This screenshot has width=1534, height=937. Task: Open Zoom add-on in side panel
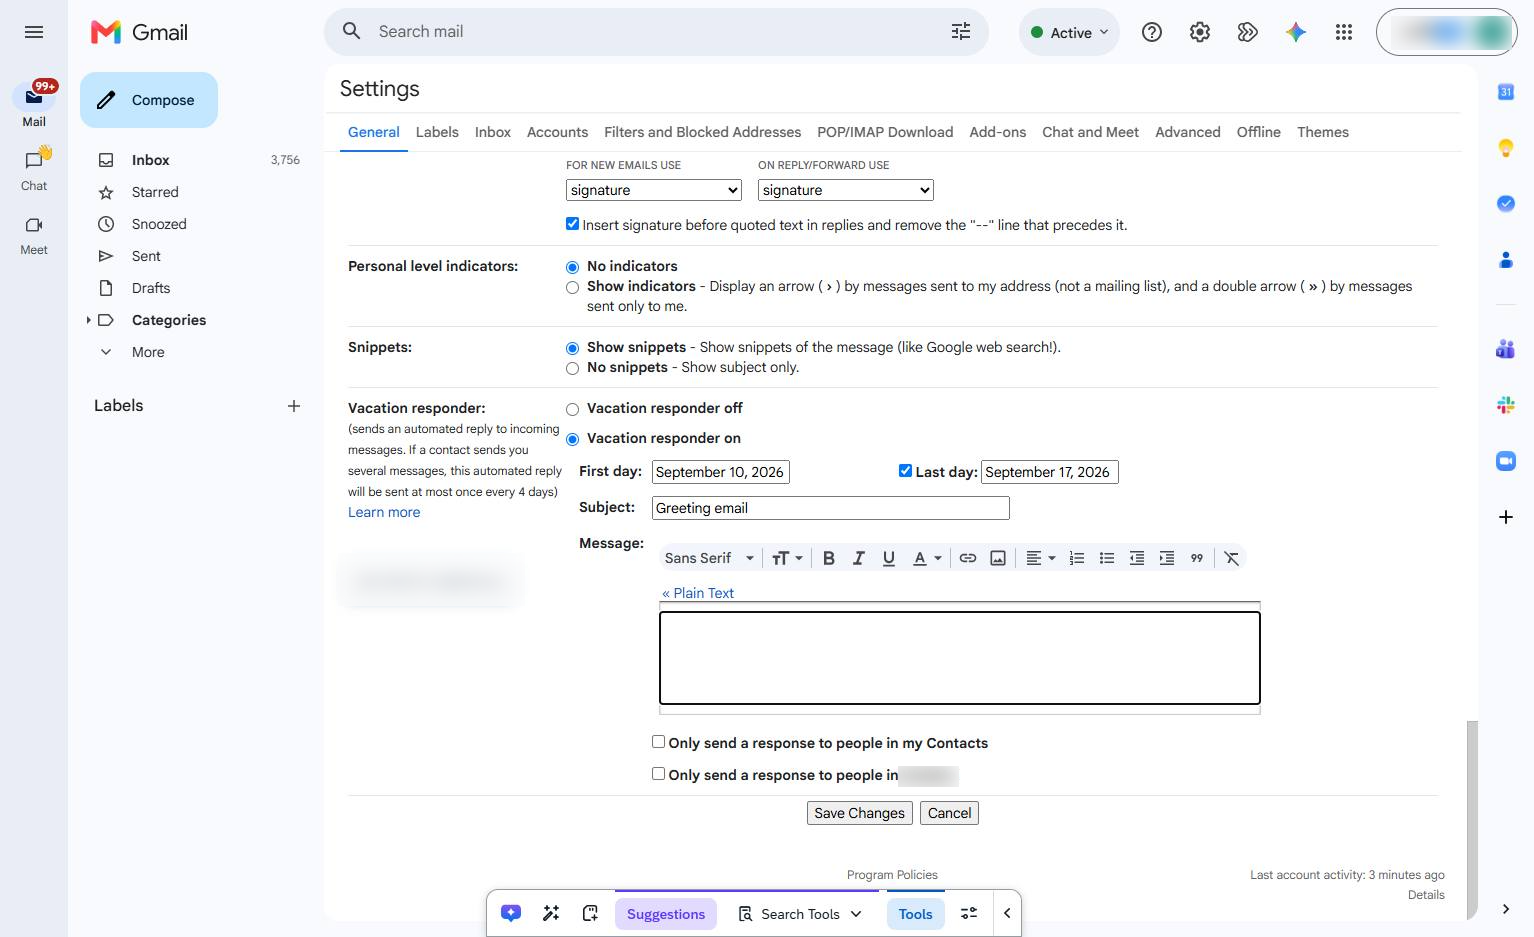click(x=1506, y=461)
